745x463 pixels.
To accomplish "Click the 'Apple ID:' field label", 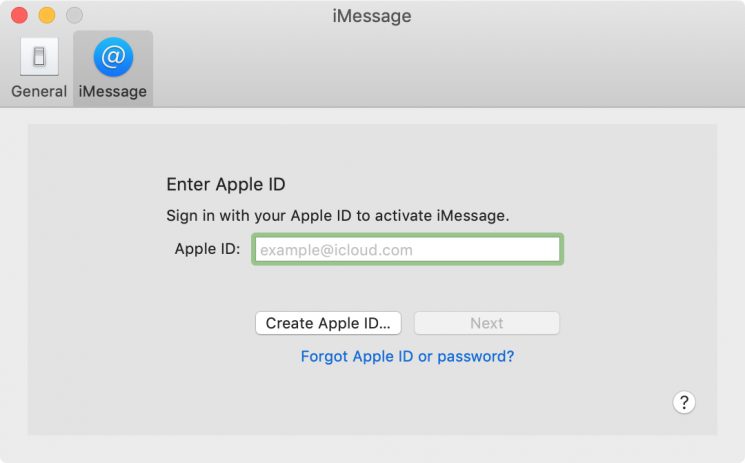I will pyautogui.click(x=207, y=249).
